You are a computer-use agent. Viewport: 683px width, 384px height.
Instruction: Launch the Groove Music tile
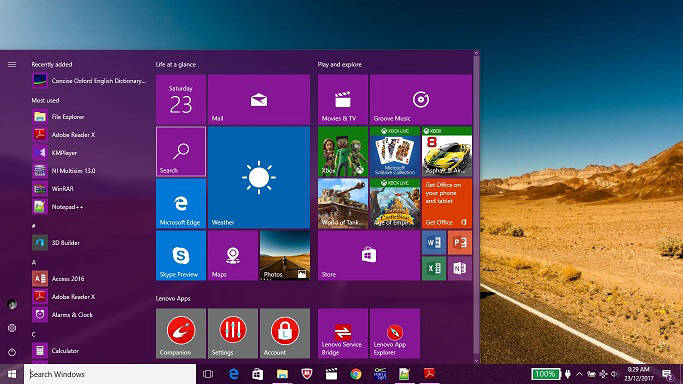pos(421,99)
